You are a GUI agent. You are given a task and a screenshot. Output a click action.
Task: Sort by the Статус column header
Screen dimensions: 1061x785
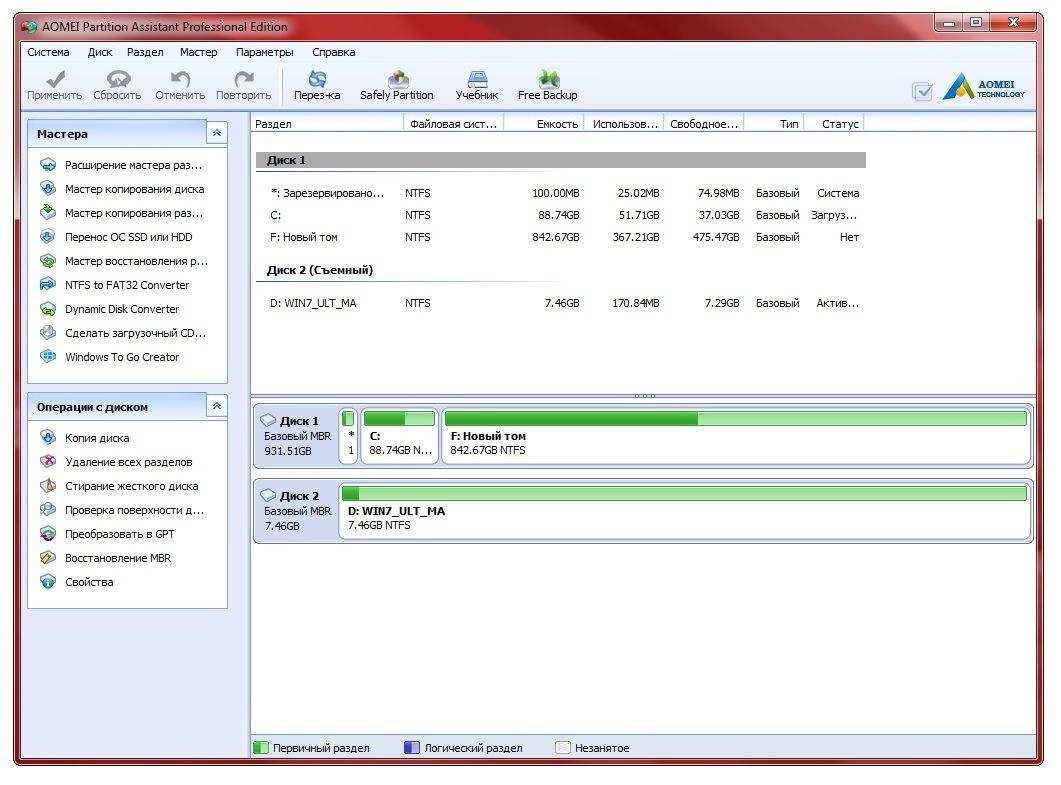[x=834, y=124]
